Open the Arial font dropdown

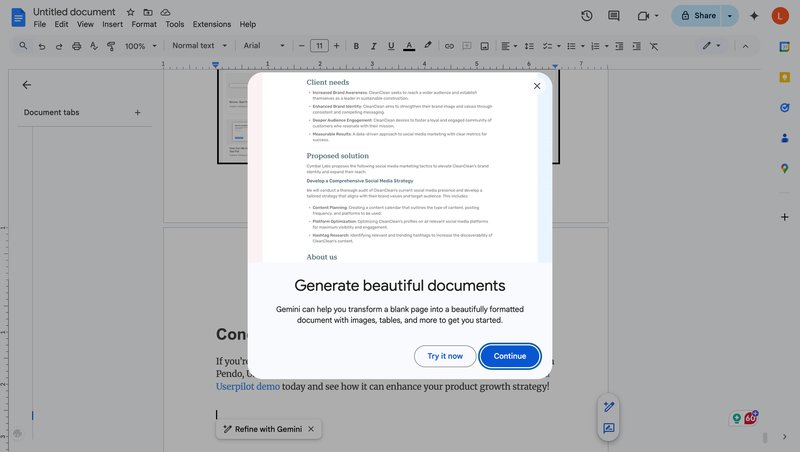coord(264,46)
